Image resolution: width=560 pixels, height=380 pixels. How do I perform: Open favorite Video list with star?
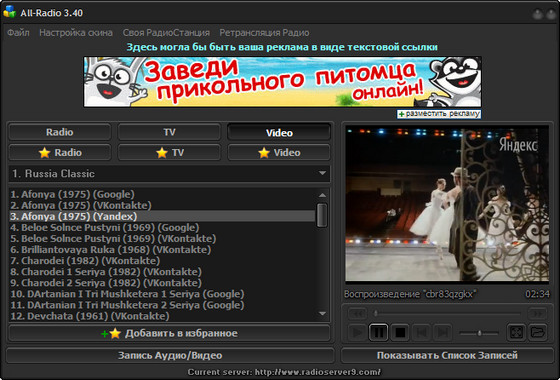279,152
